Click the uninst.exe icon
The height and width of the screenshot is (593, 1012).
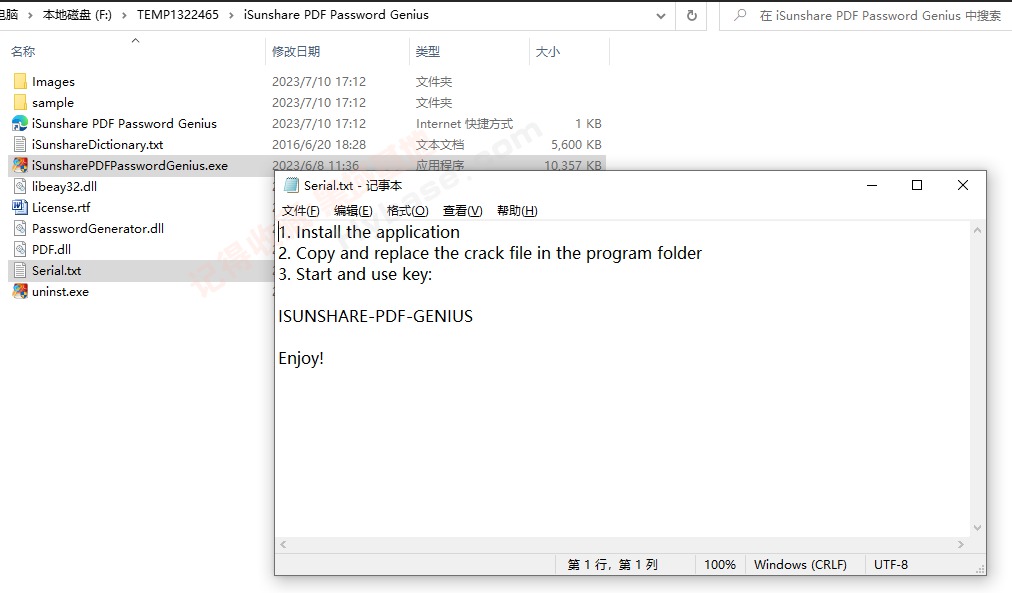(x=20, y=292)
